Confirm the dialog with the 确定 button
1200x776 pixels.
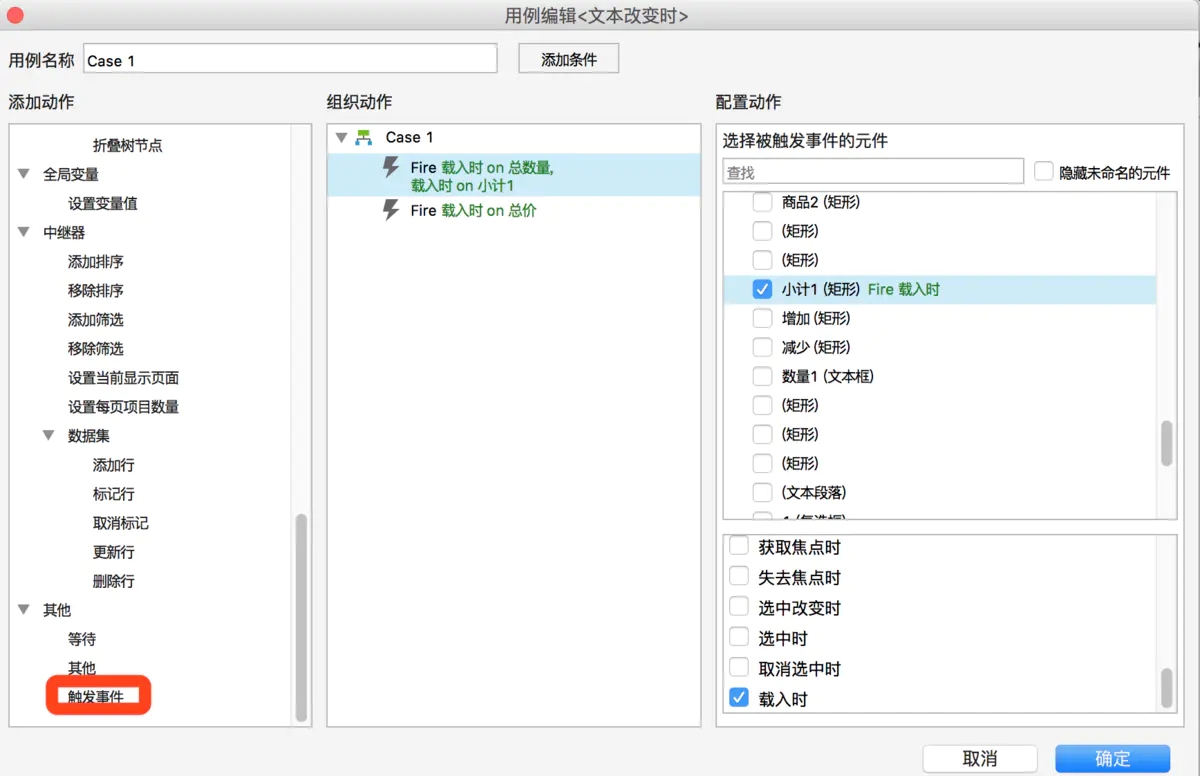[x=1111, y=758]
